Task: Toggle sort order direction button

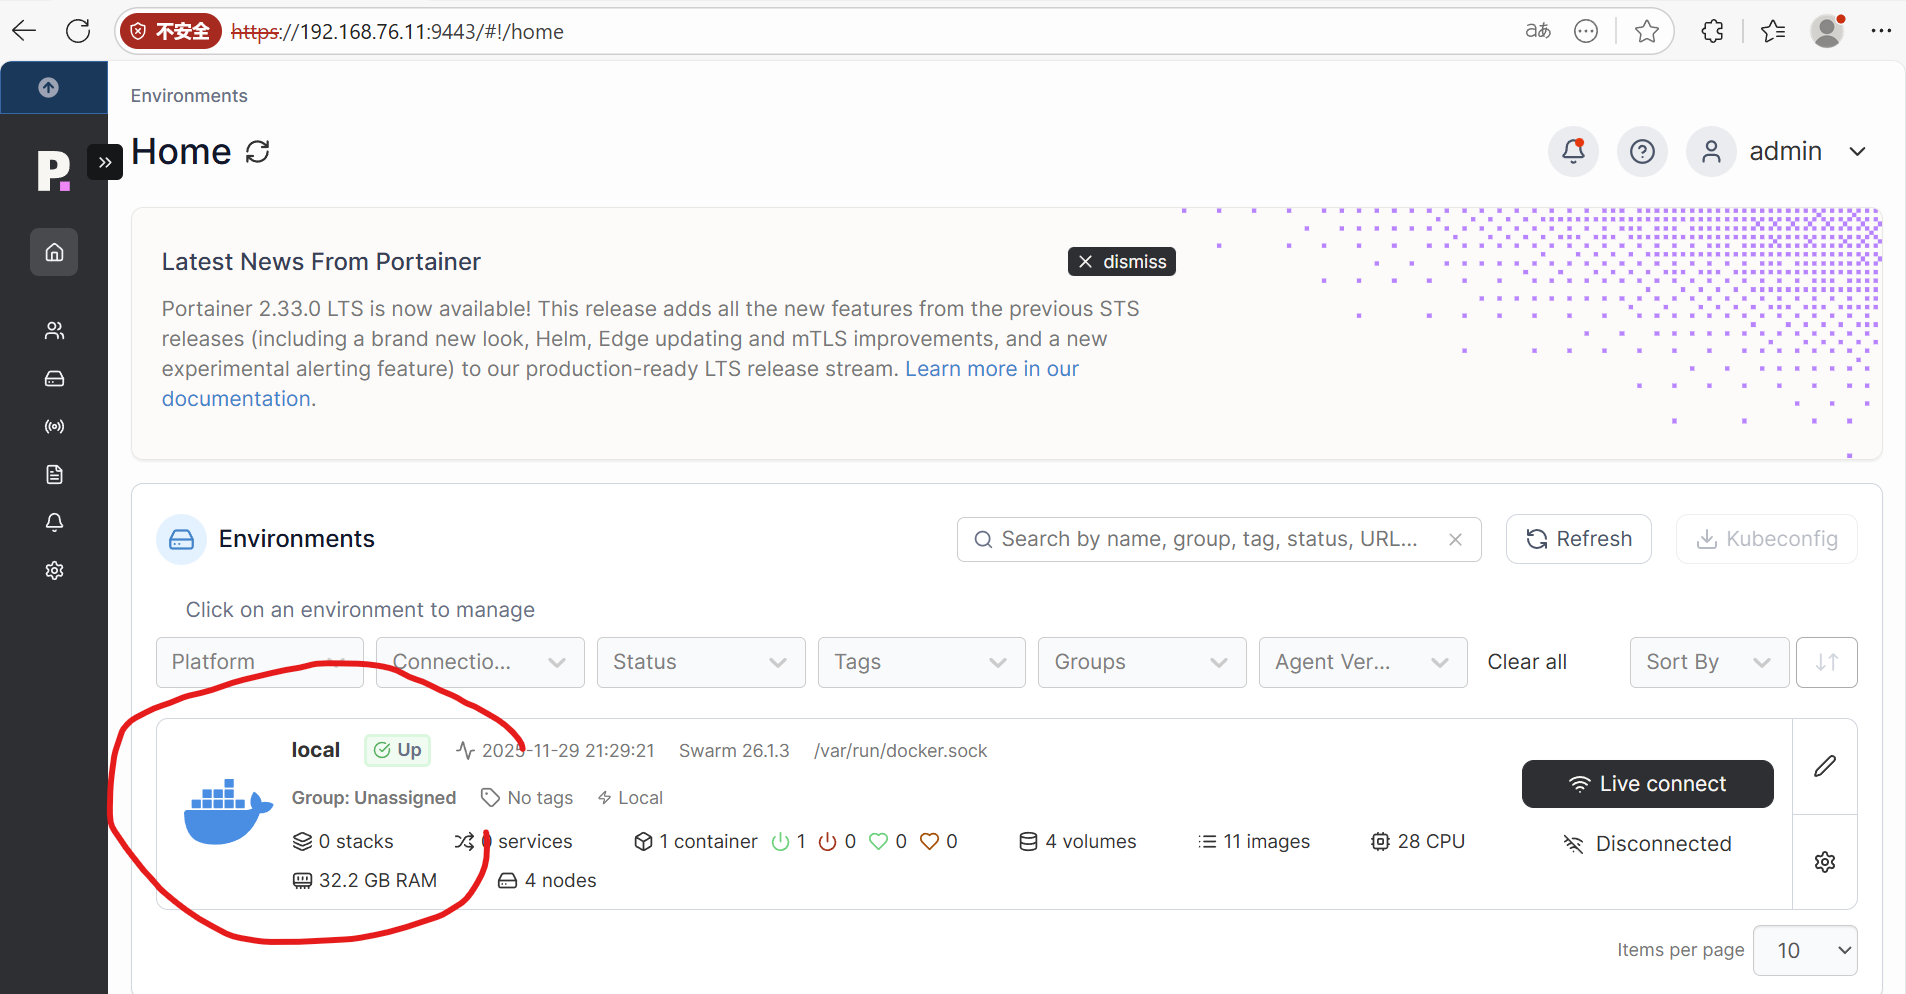Action: tap(1826, 662)
